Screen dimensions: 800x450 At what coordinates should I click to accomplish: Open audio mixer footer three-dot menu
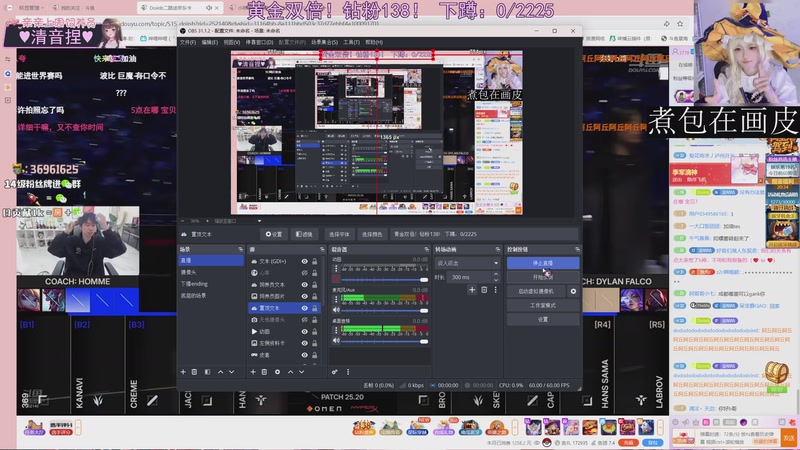click(348, 372)
